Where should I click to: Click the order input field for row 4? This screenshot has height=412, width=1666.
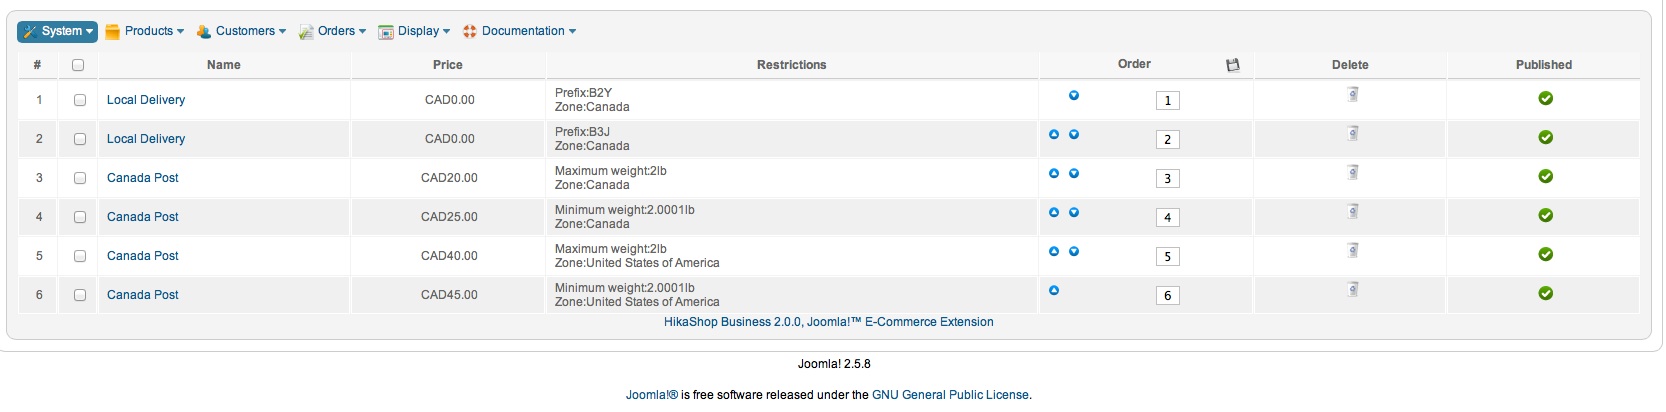pyautogui.click(x=1167, y=218)
